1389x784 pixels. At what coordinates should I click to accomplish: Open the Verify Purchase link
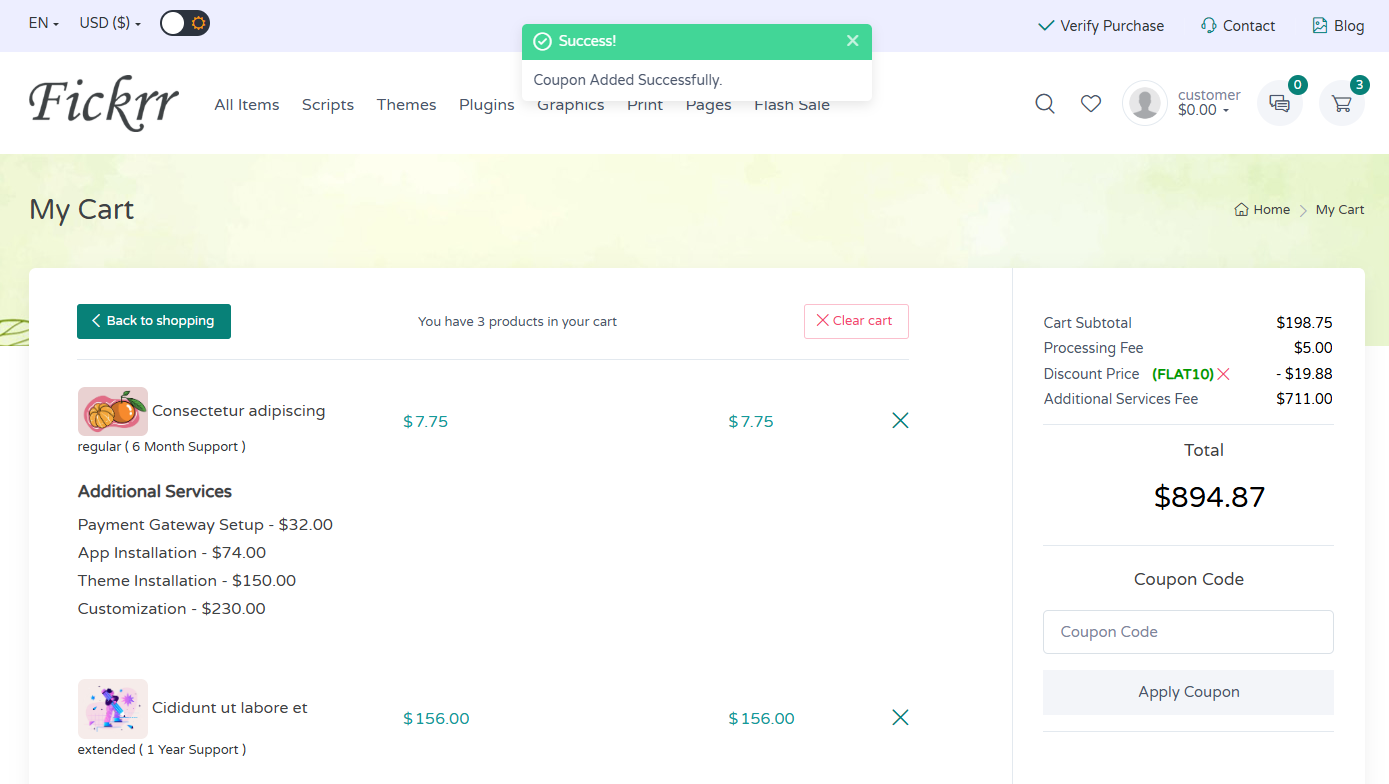click(x=1101, y=26)
